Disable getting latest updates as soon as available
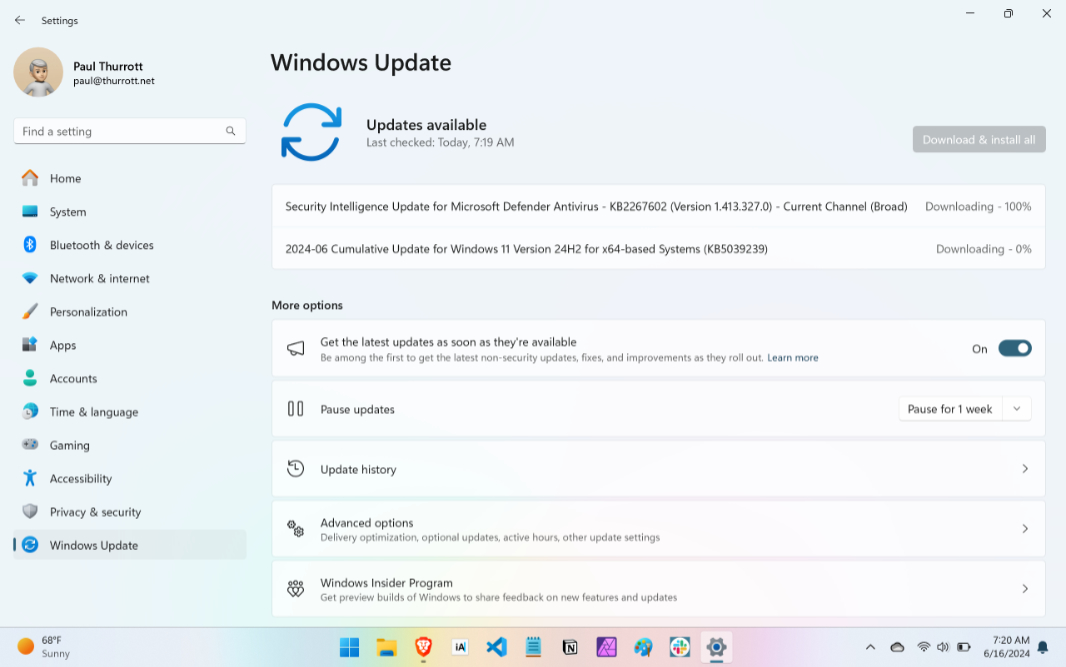Screen dimensions: 1066x667 point(1014,348)
